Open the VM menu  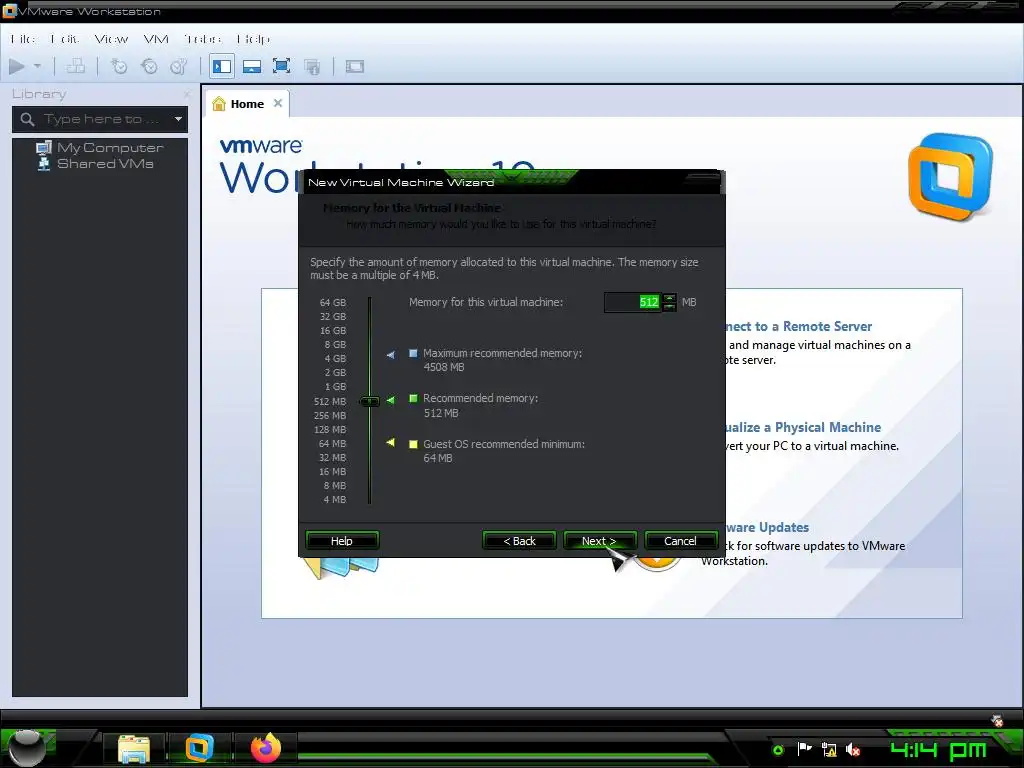[155, 39]
